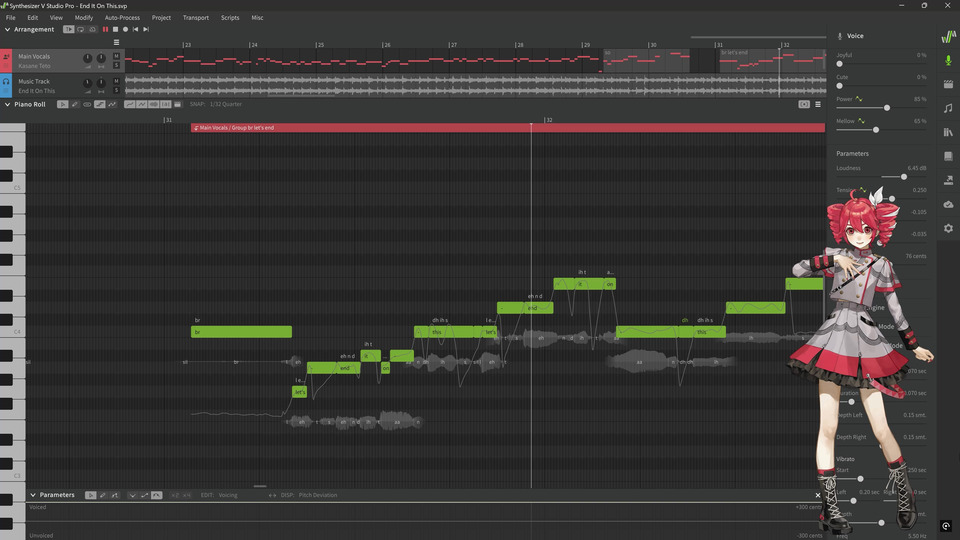Toggle Piano Roll waveform display button
The height and width of the screenshot is (540, 960).
154,104
